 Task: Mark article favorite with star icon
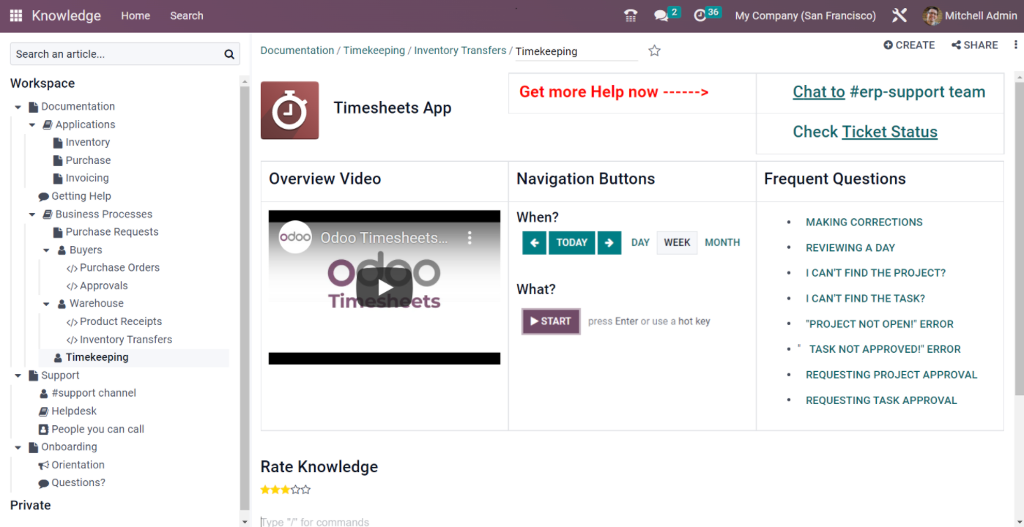(654, 51)
